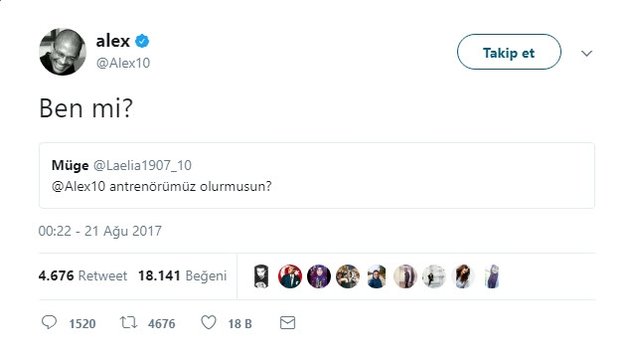Send tweet via envelope message icon

[x=287, y=323]
